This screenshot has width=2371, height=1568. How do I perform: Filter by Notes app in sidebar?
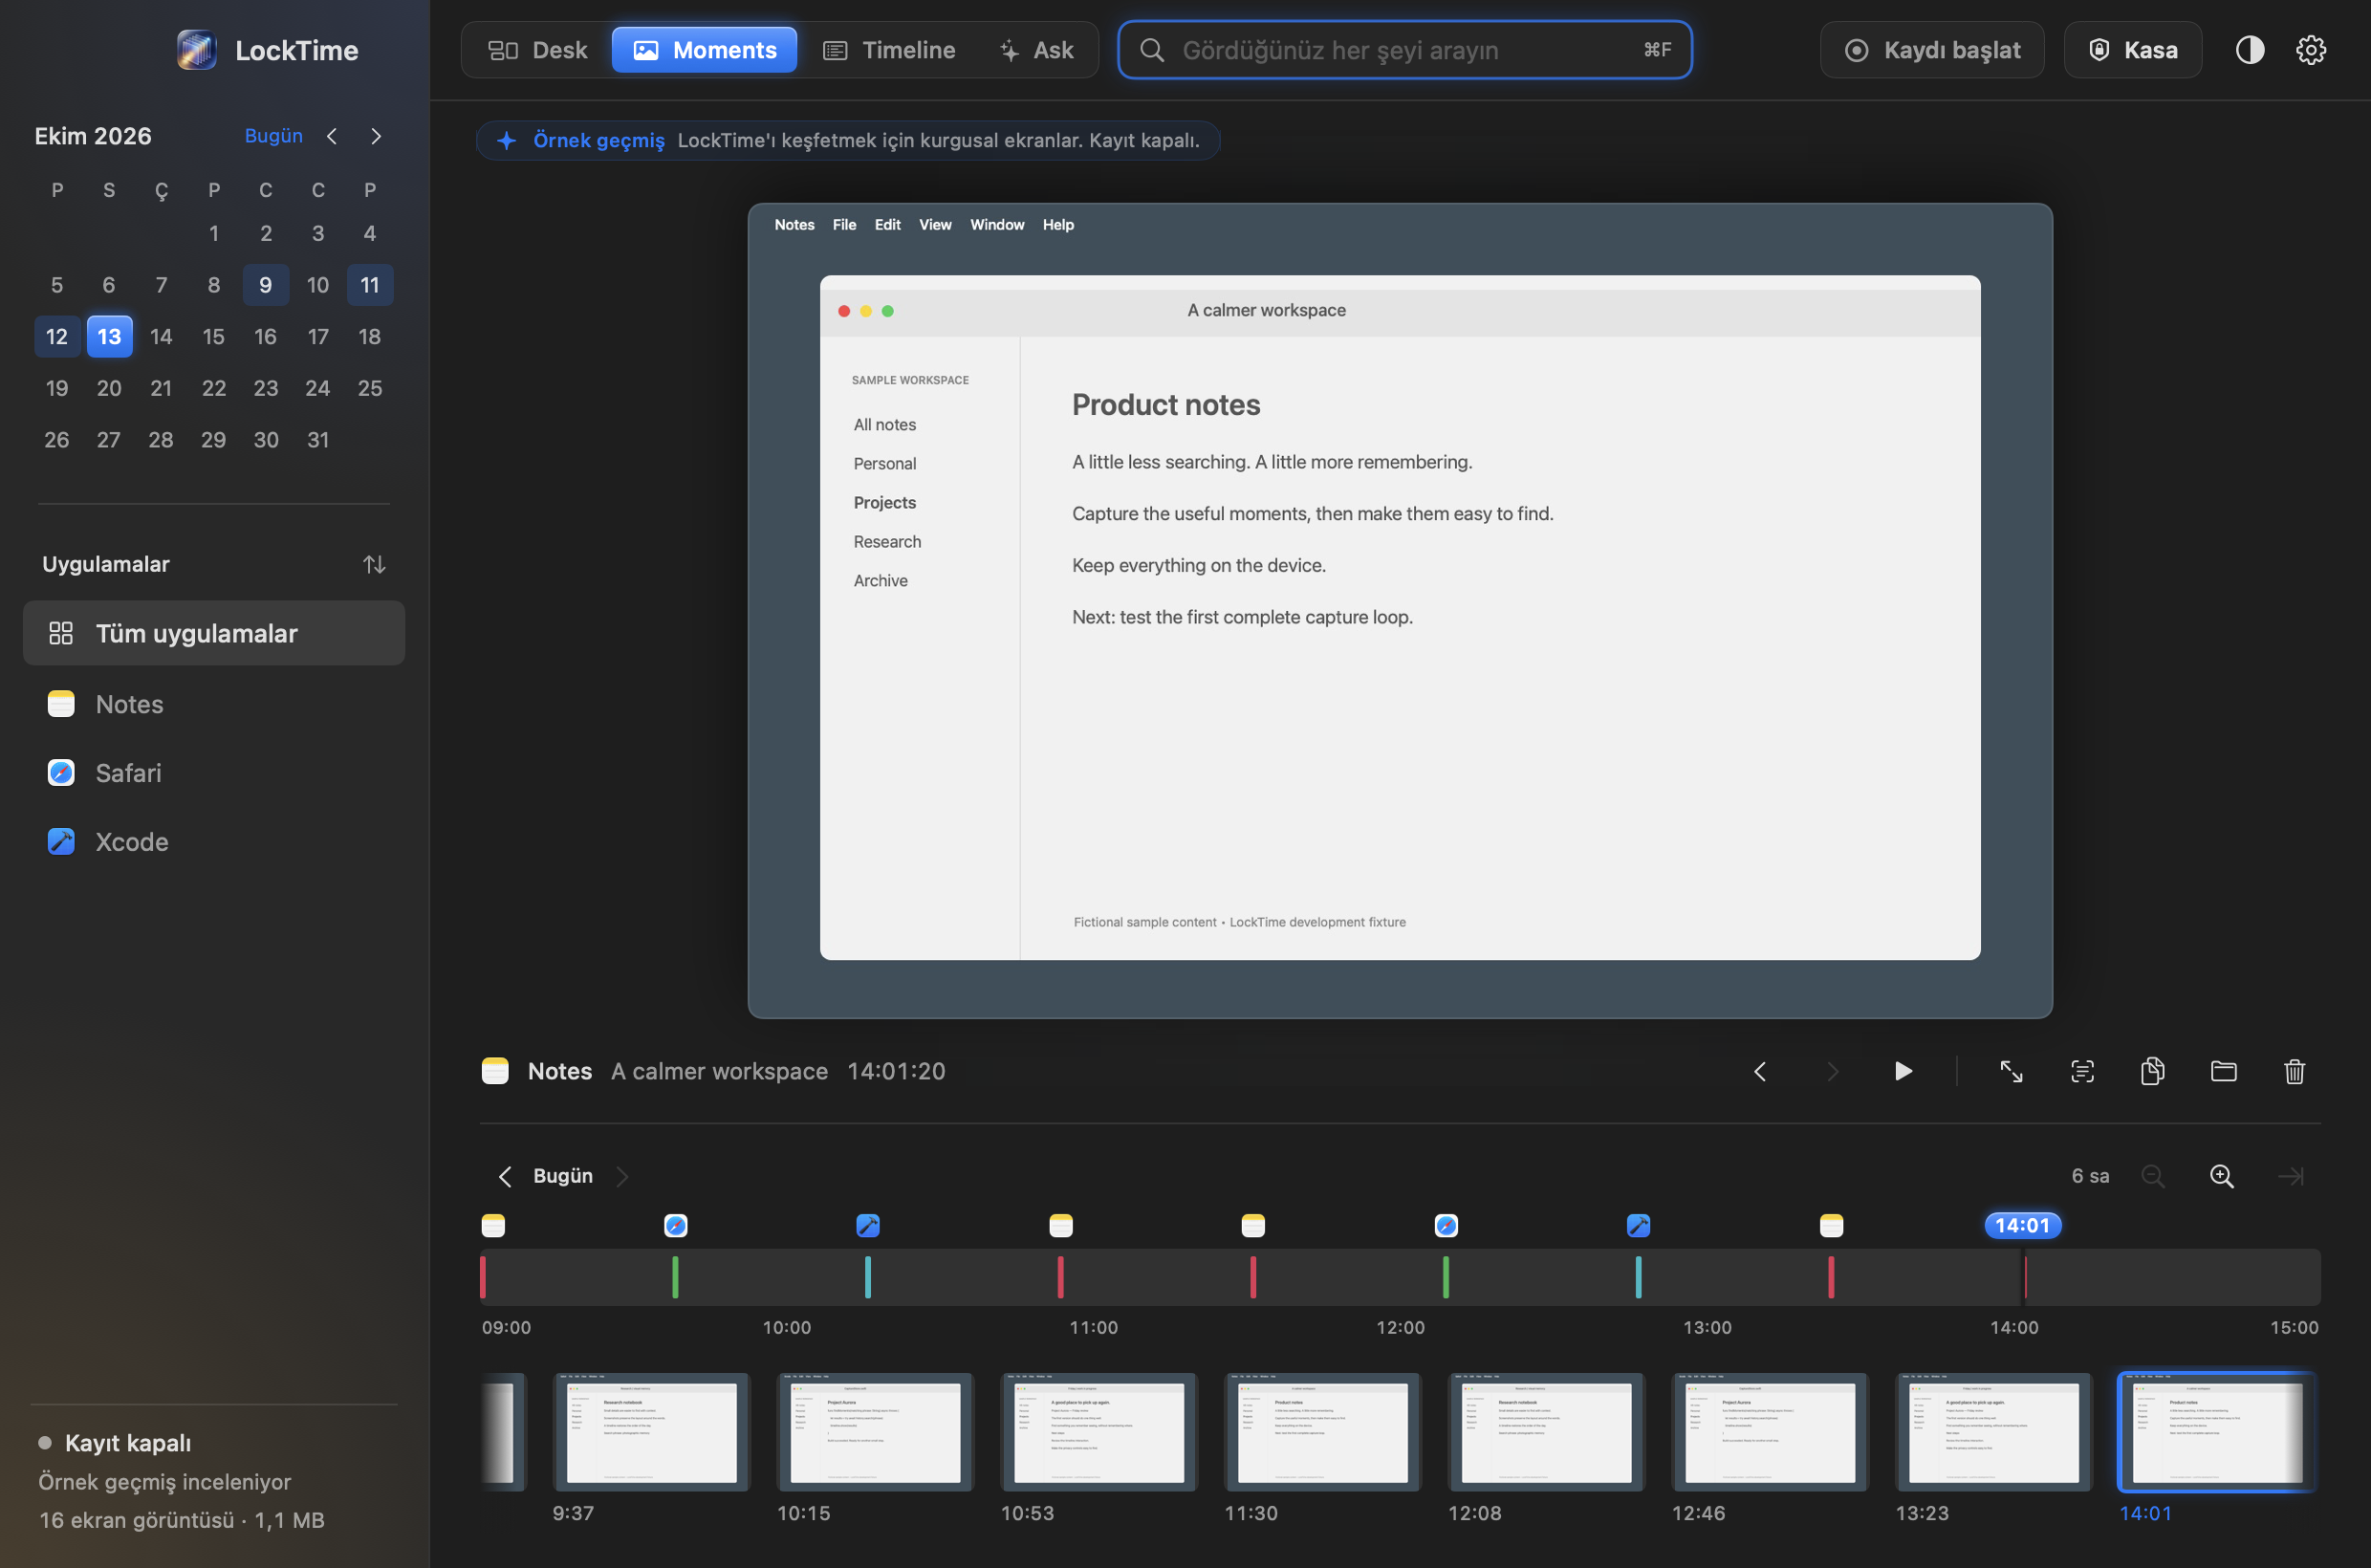(x=214, y=704)
